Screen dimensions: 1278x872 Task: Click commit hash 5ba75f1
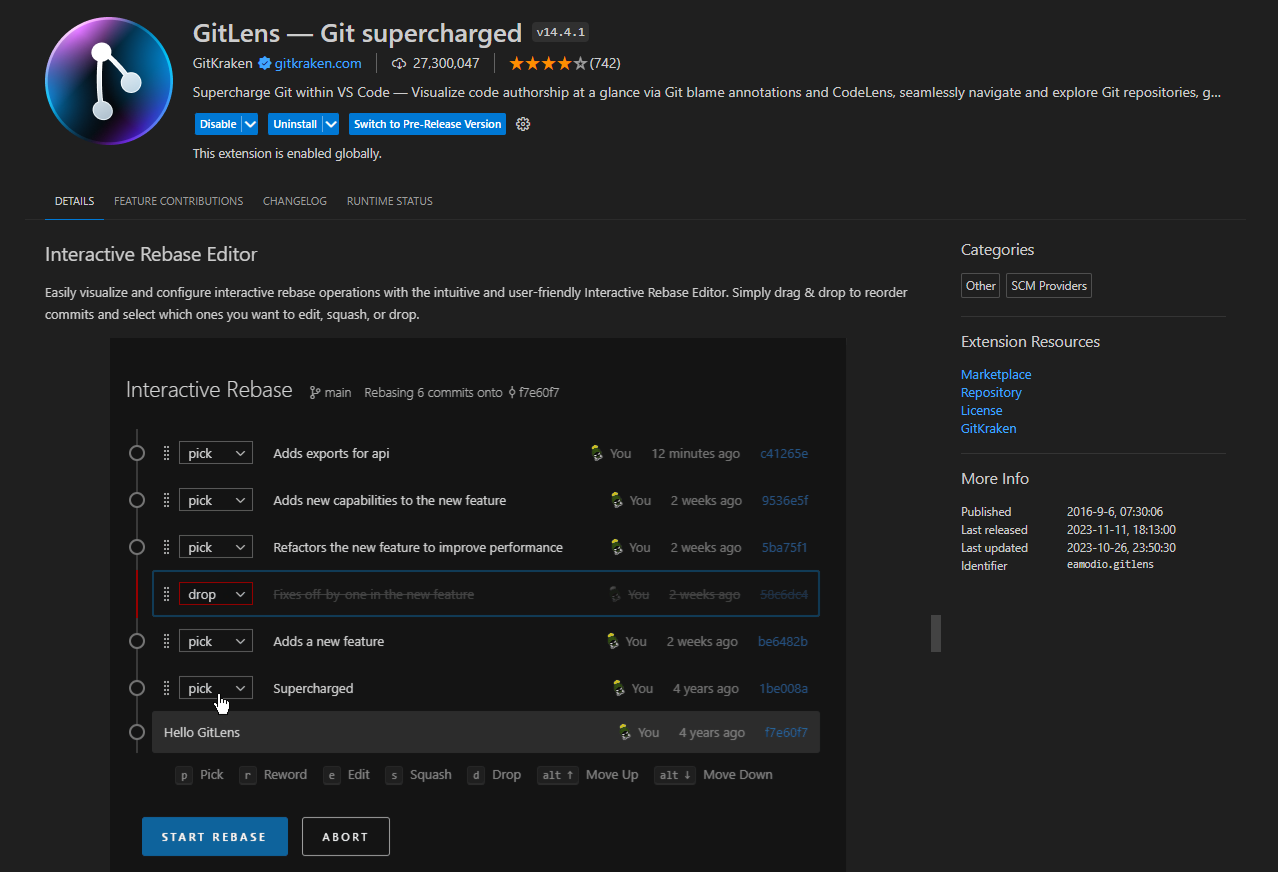pyautogui.click(x=785, y=547)
